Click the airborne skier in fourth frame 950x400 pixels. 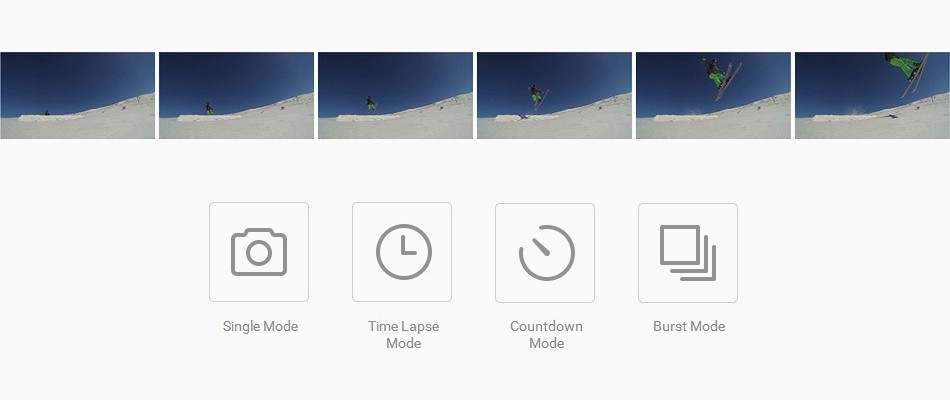click(x=537, y=96)
